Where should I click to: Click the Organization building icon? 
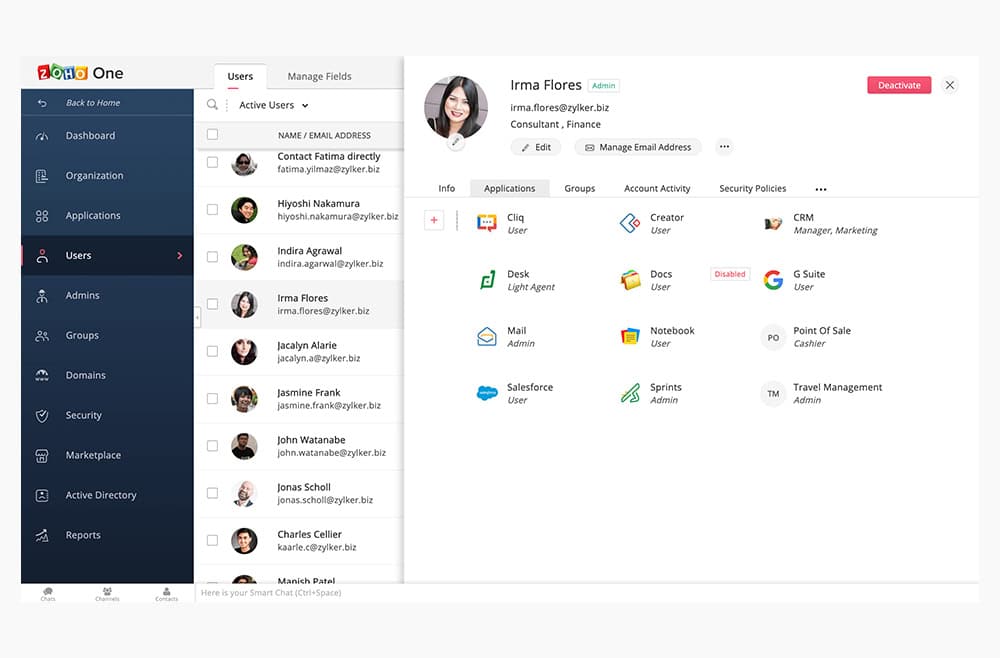(x=42, y=176)
